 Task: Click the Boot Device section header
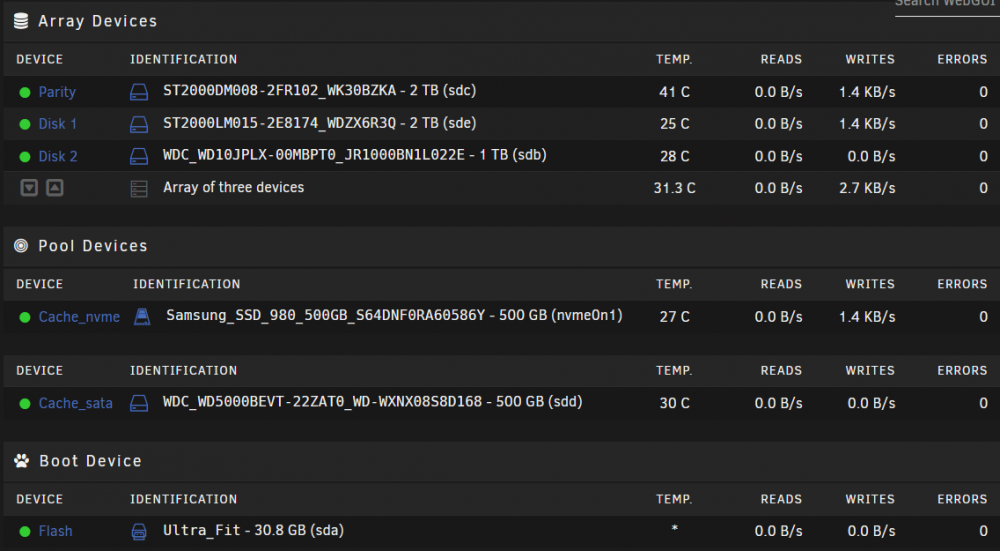pyautogui.click(x=90, y=460)
